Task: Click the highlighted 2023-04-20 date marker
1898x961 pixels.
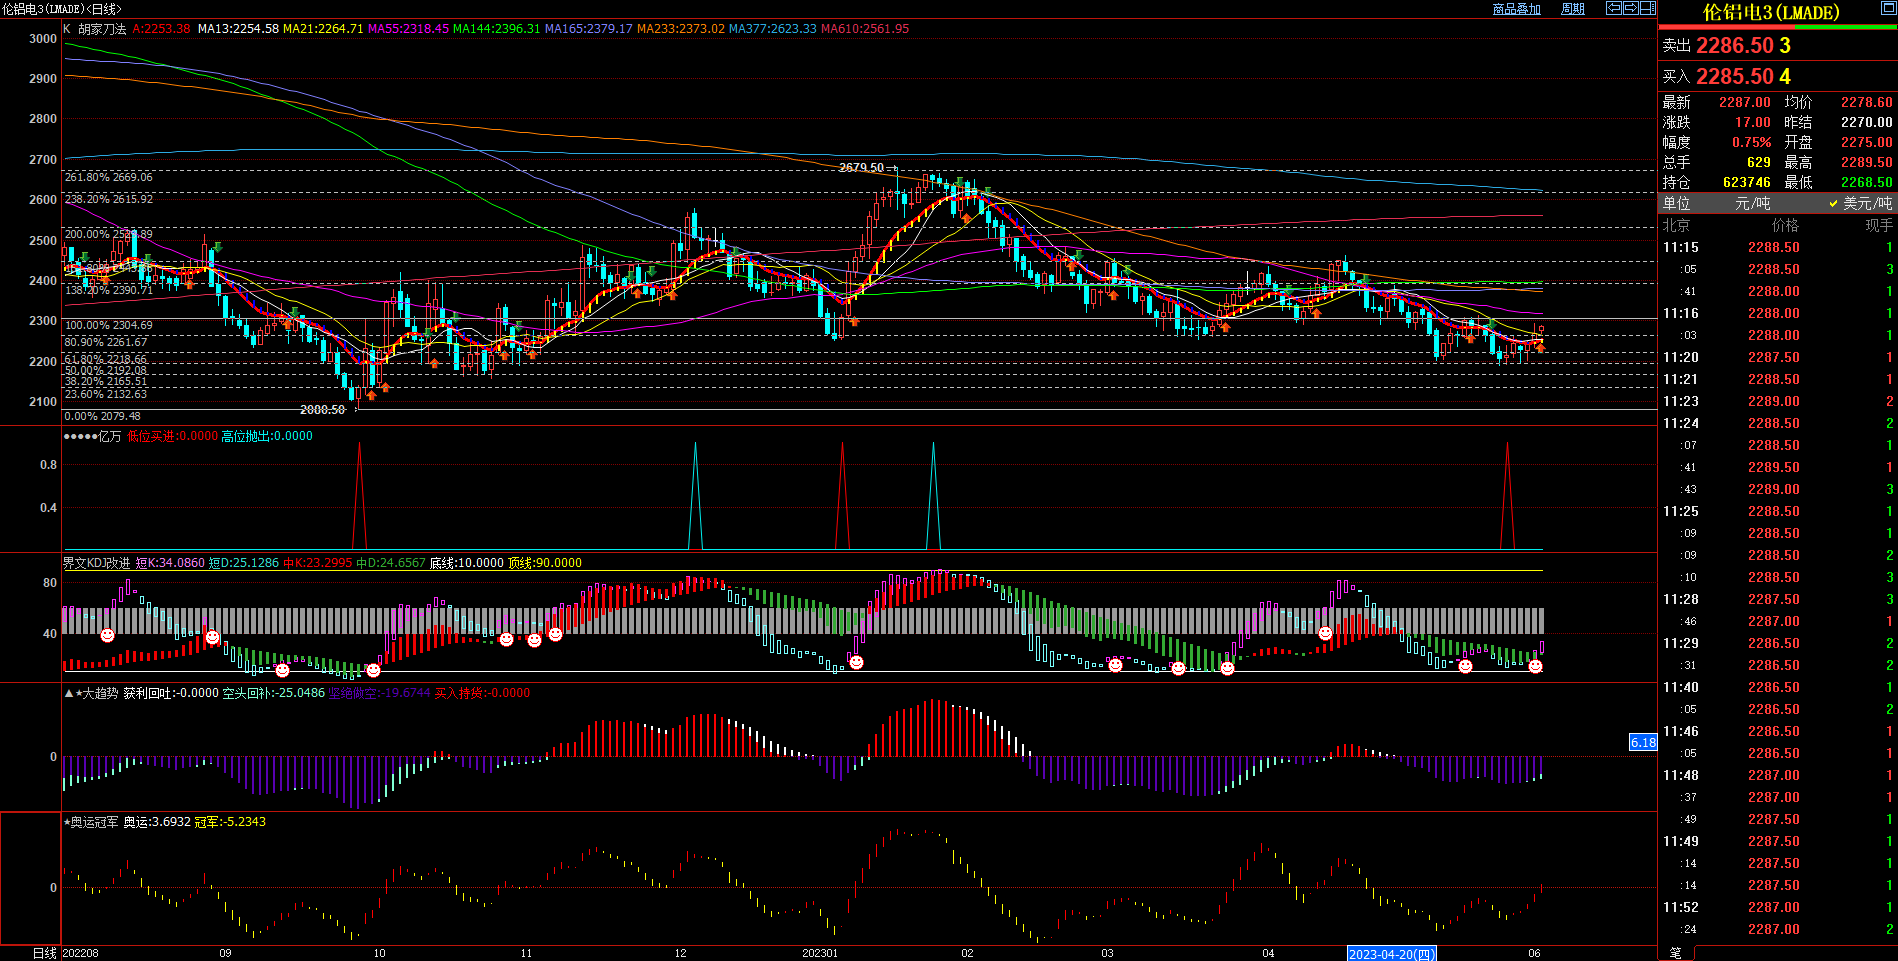Action: click(x=1391, y=954)
